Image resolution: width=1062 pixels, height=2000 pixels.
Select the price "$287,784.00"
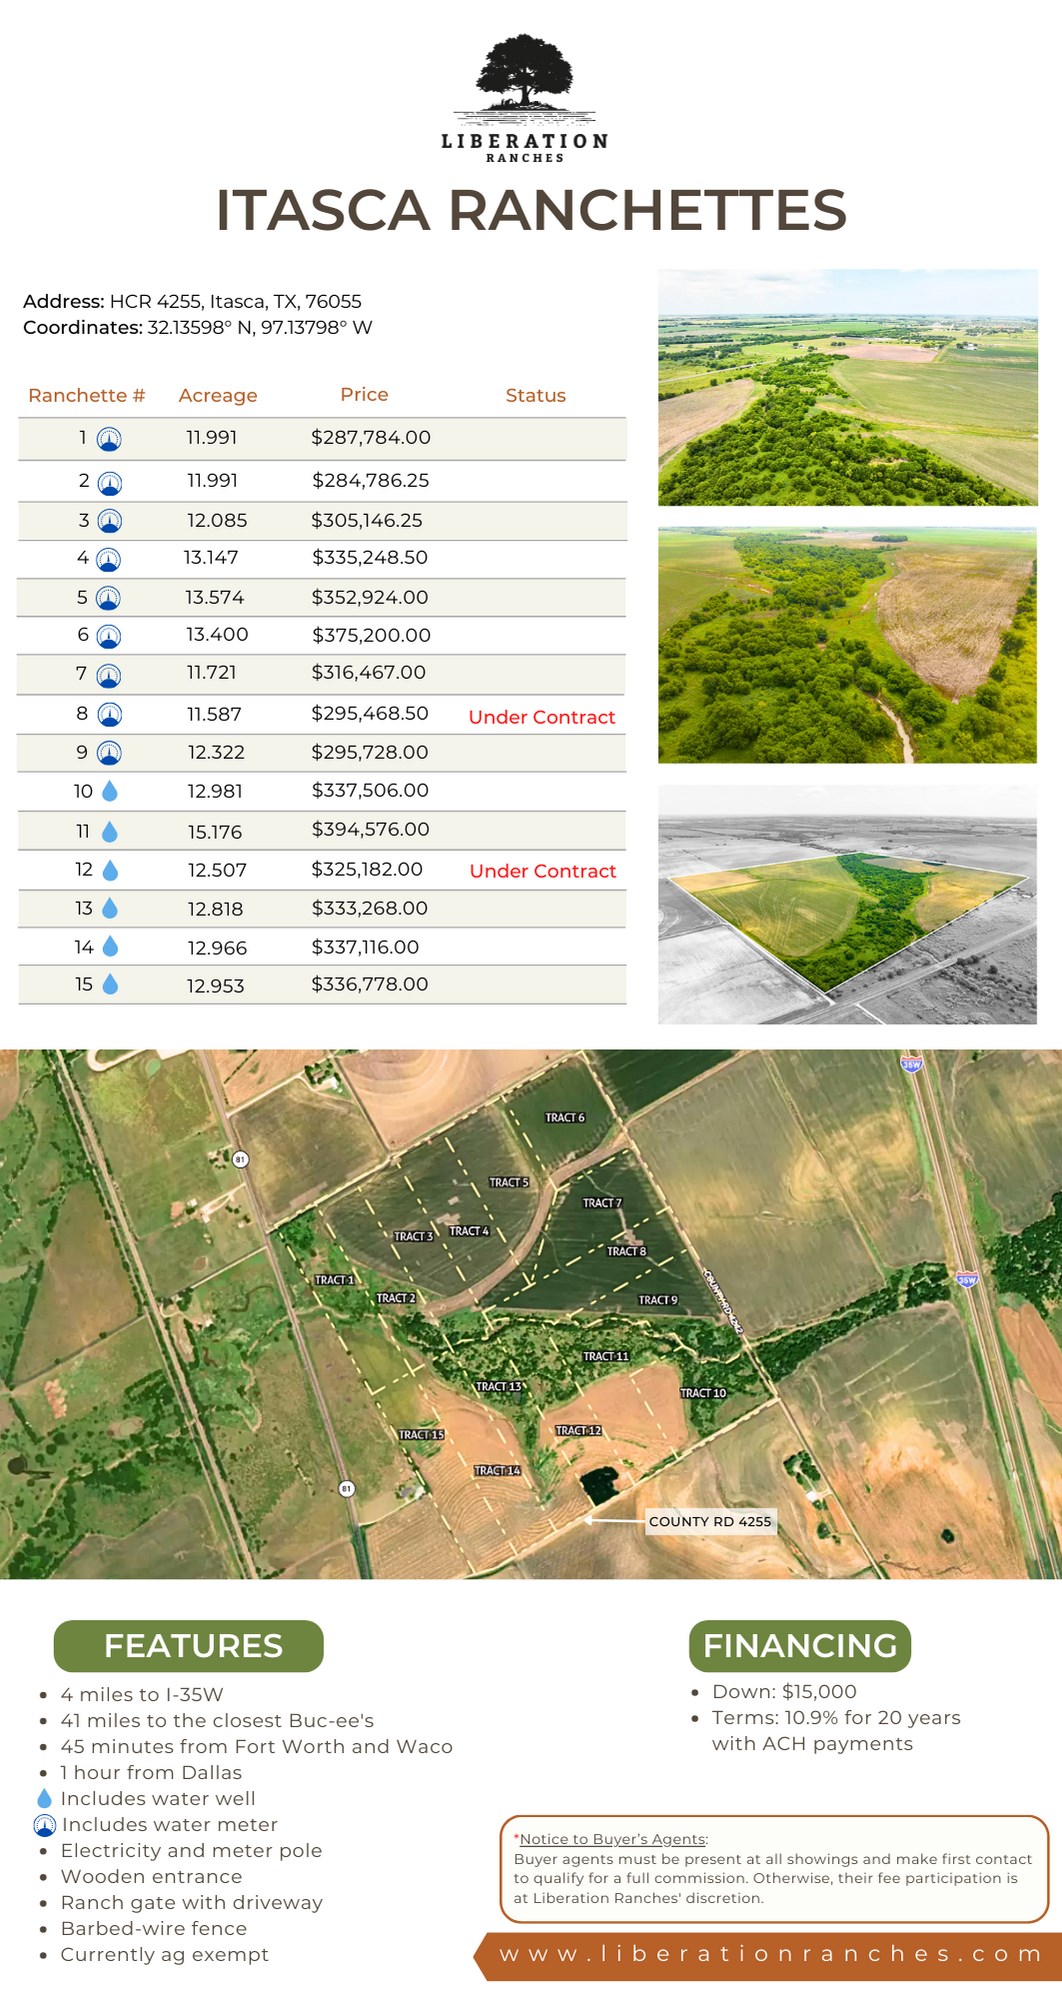[371, 437]
